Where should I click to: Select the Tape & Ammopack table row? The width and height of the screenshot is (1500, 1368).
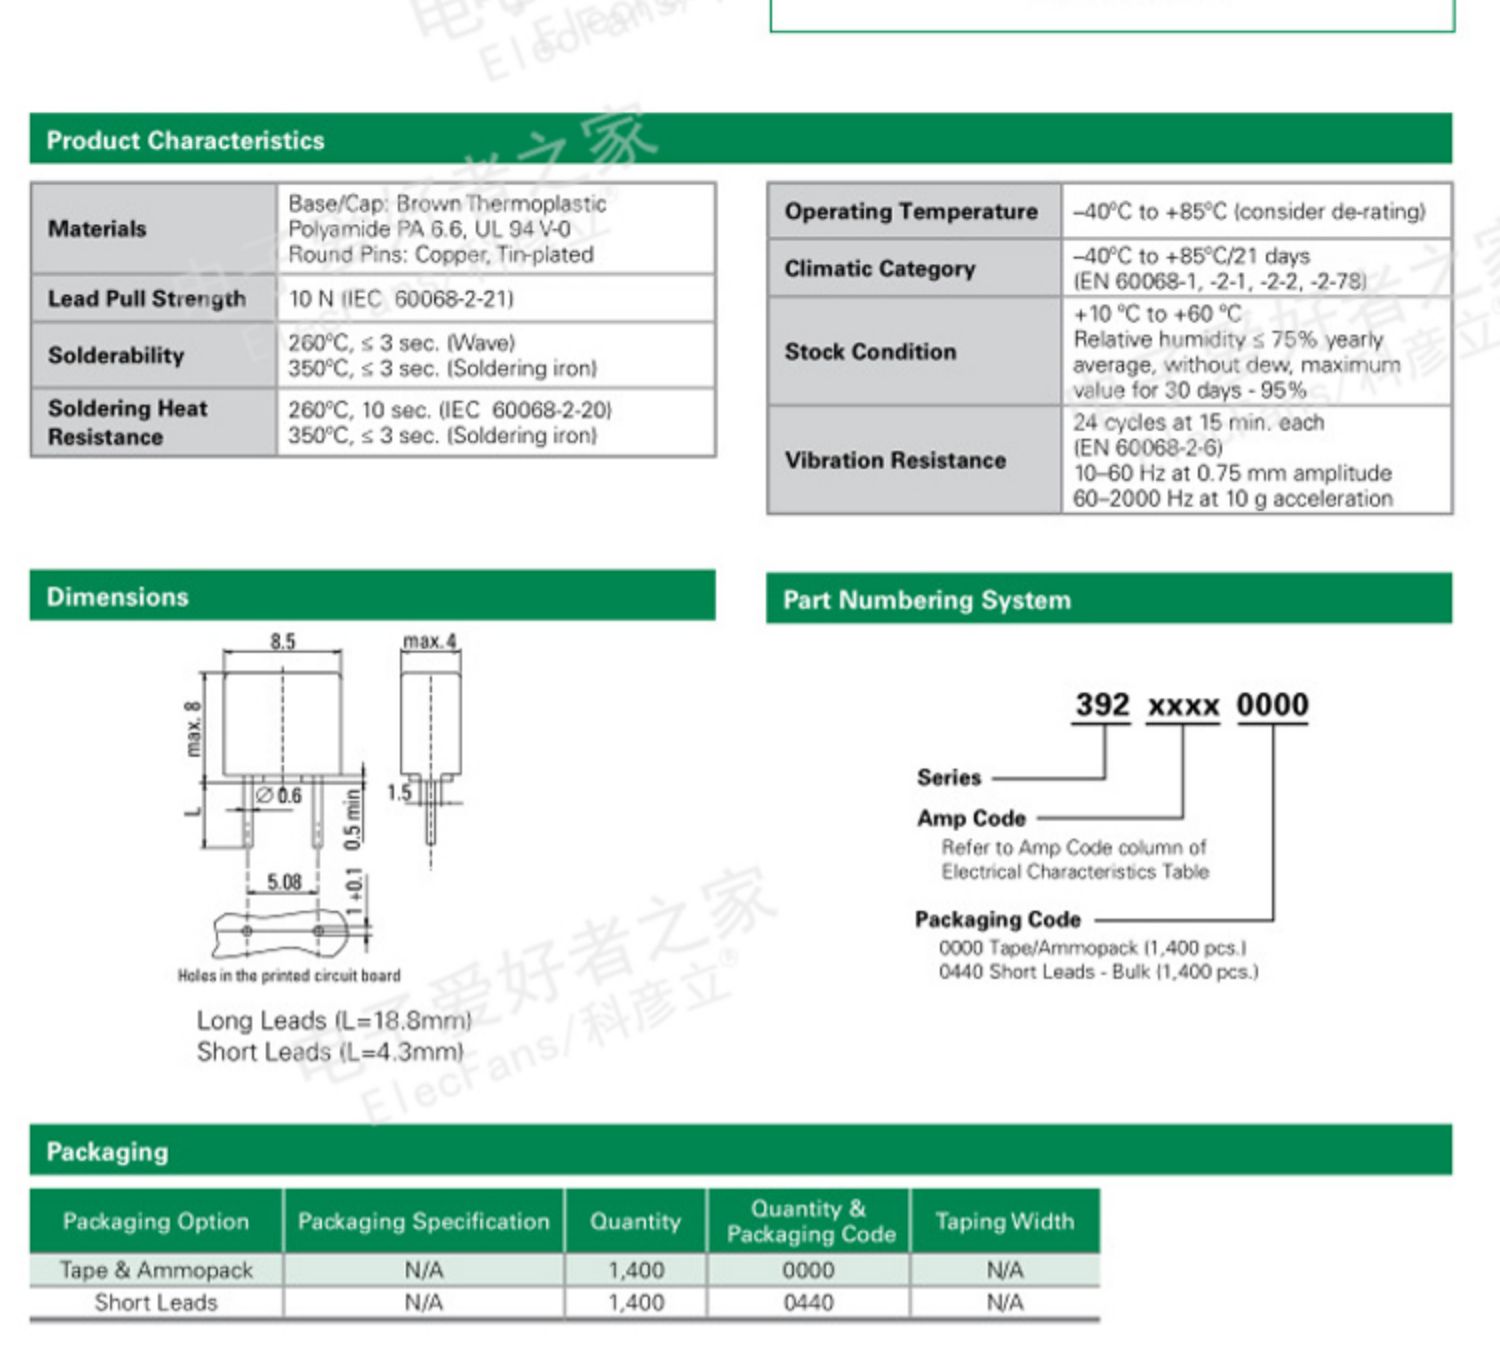pyautogui.click(x=565, y=1270)
